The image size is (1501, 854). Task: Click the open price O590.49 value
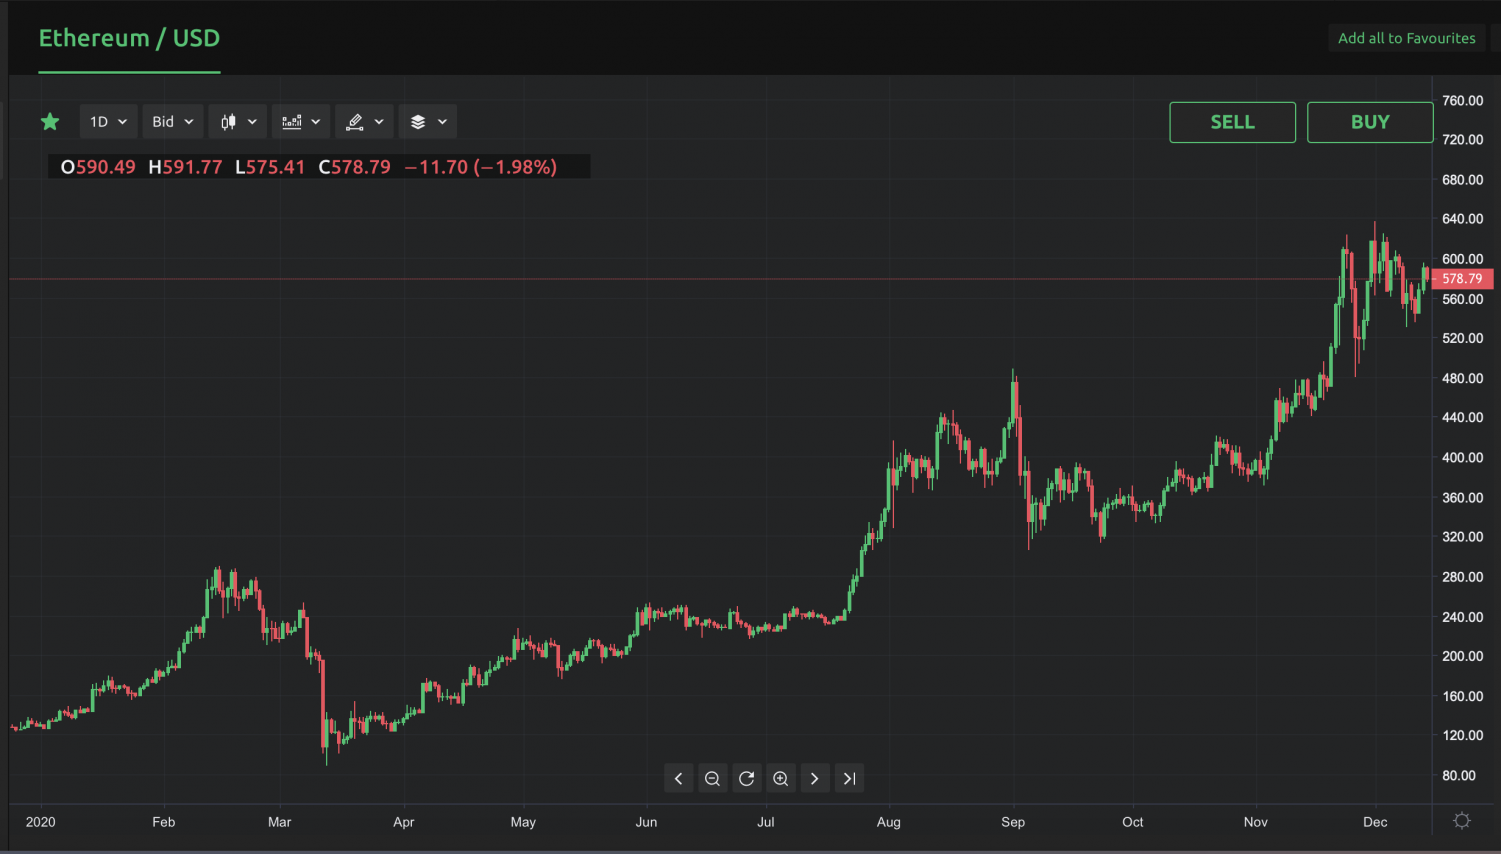point(98,167)
